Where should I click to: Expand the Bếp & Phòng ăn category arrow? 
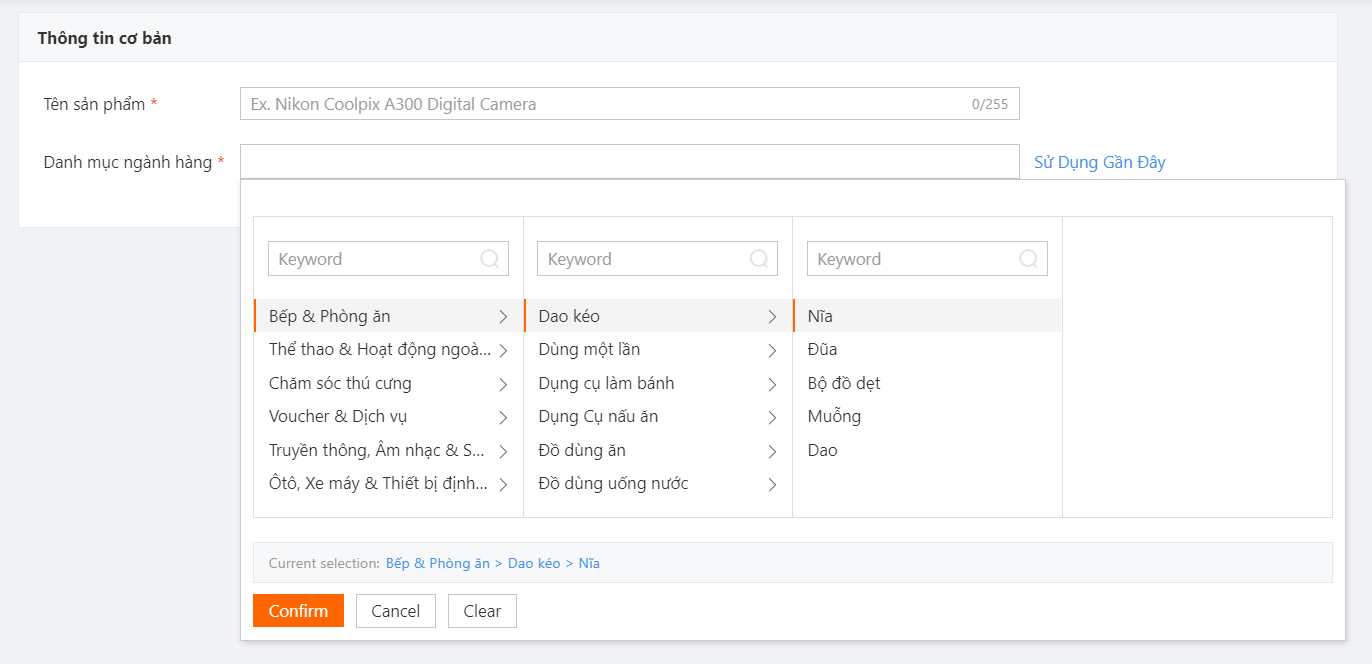tap(503, 317)
